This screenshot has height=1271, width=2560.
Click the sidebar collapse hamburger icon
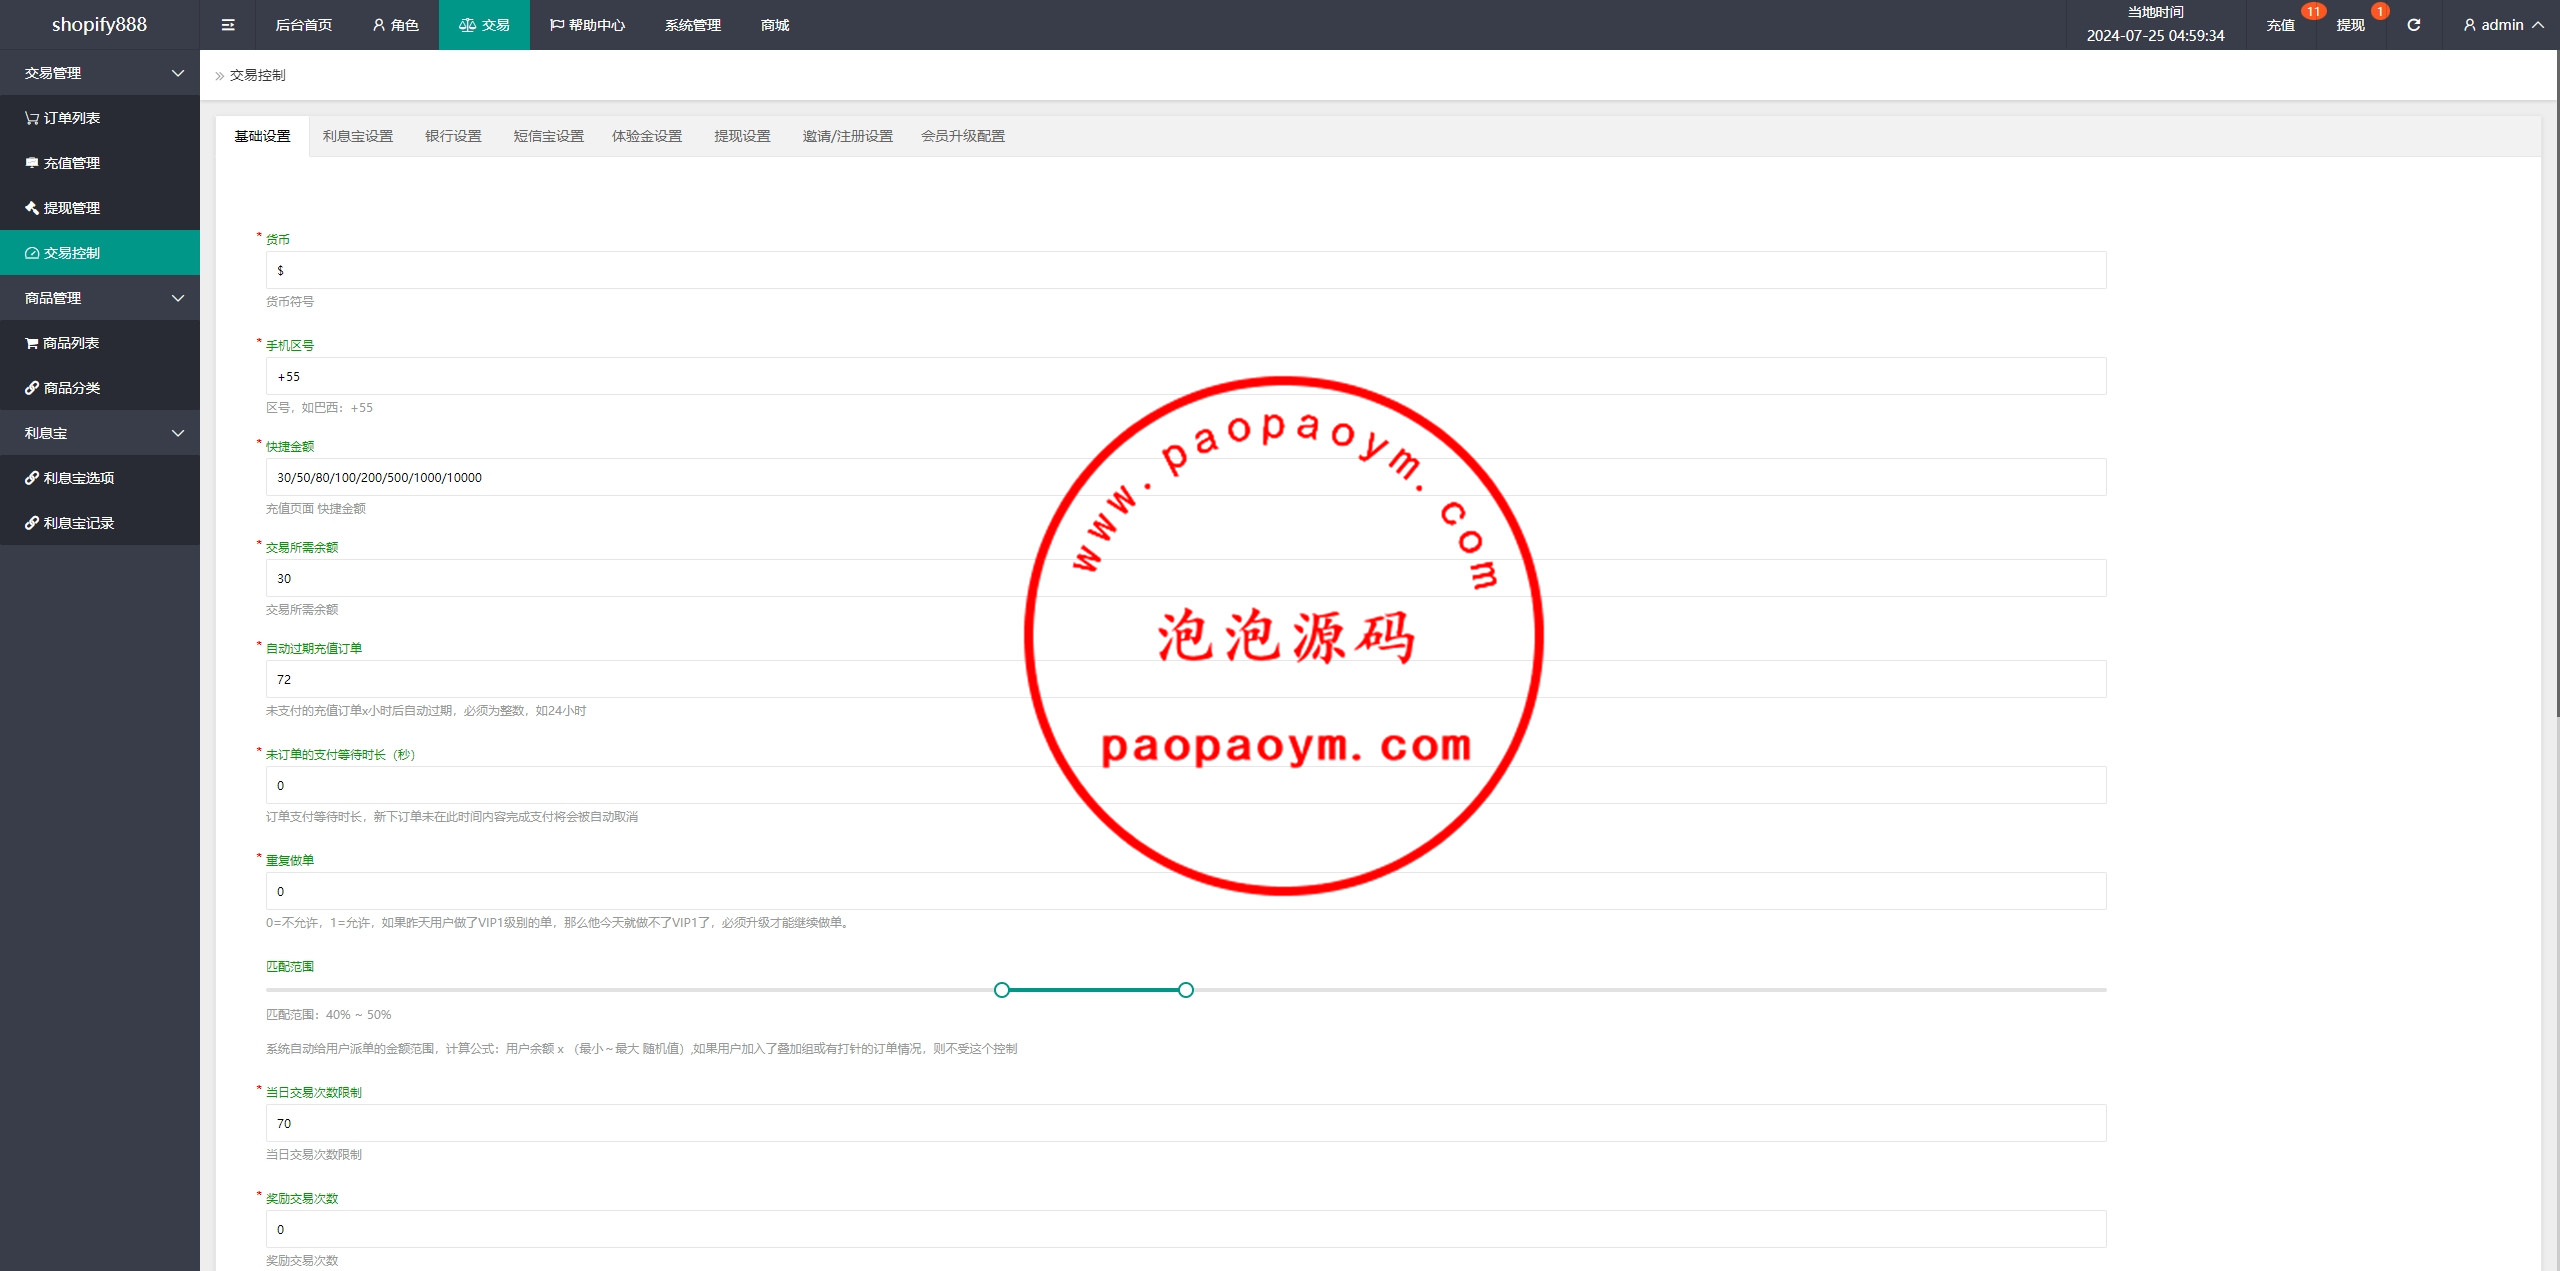pyautogui.click(x=228, y=25)
